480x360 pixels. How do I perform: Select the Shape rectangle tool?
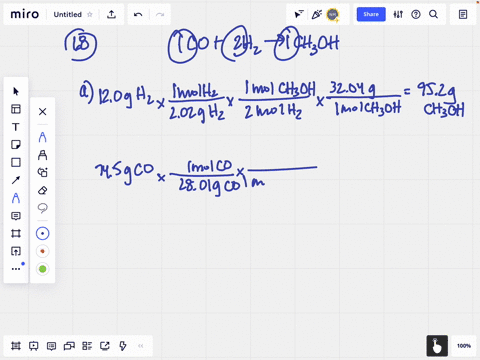16,162
